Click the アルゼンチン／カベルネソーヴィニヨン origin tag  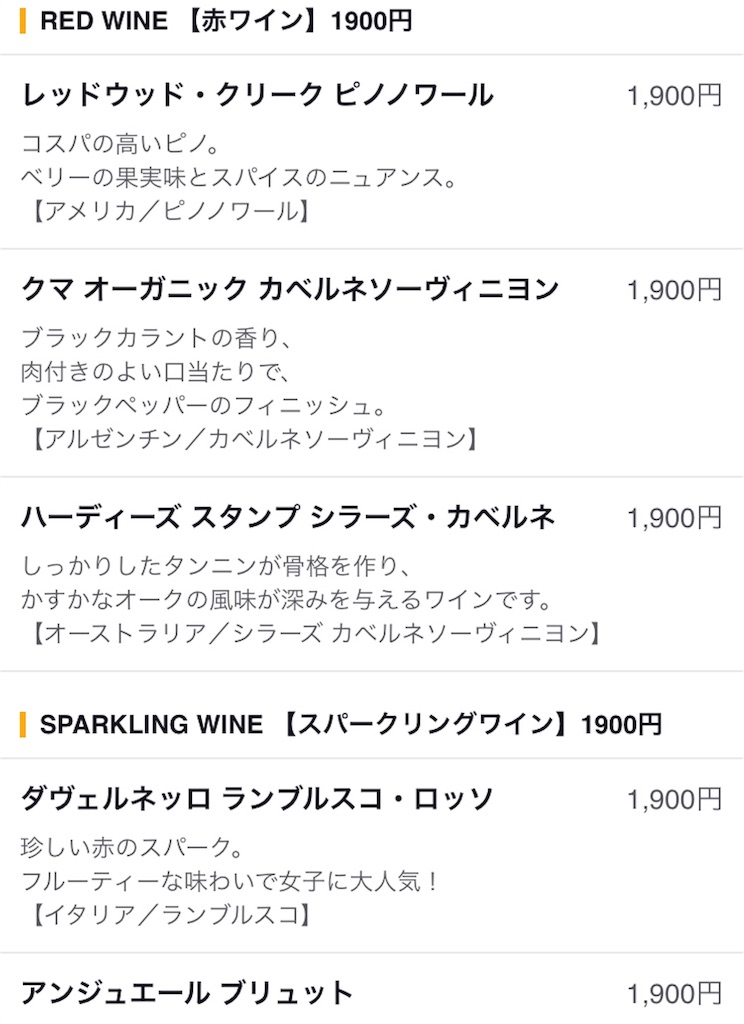coord(254,439)
